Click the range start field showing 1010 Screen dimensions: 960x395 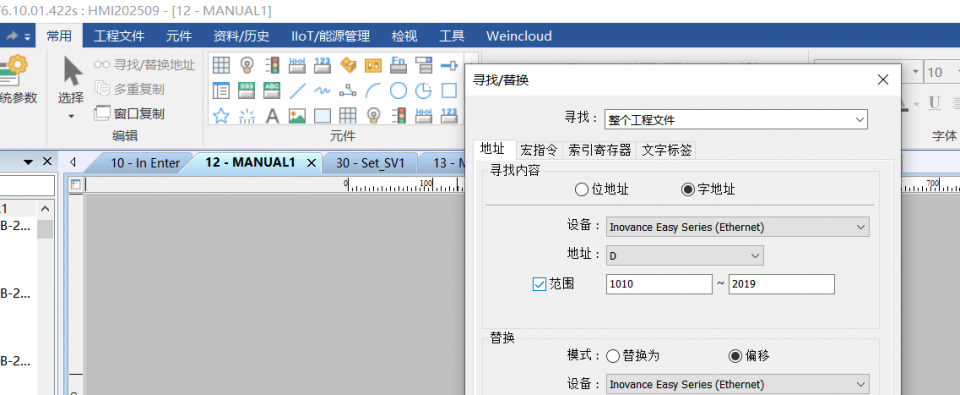(x=659, y=284)
